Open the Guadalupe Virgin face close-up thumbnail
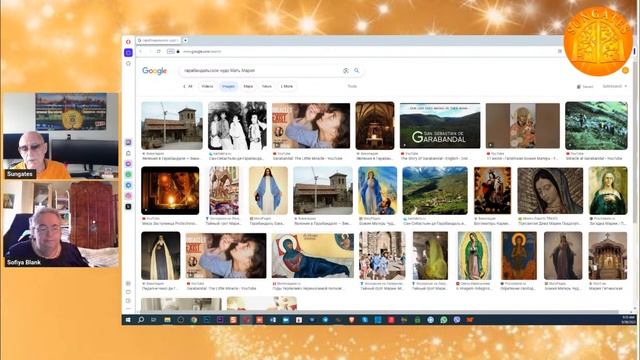The image size is (640, 360). pos(550,190)
